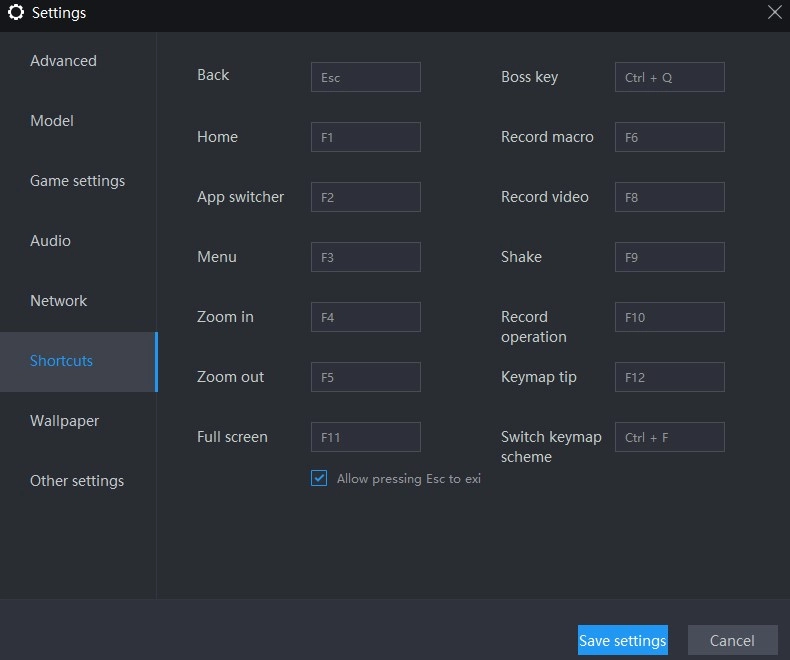Image resolution: width=790 pixels, height=660 pixels.
Task: Edit Switch keymap scheme field Ctrl + F
Action: [x=670, y=437]
